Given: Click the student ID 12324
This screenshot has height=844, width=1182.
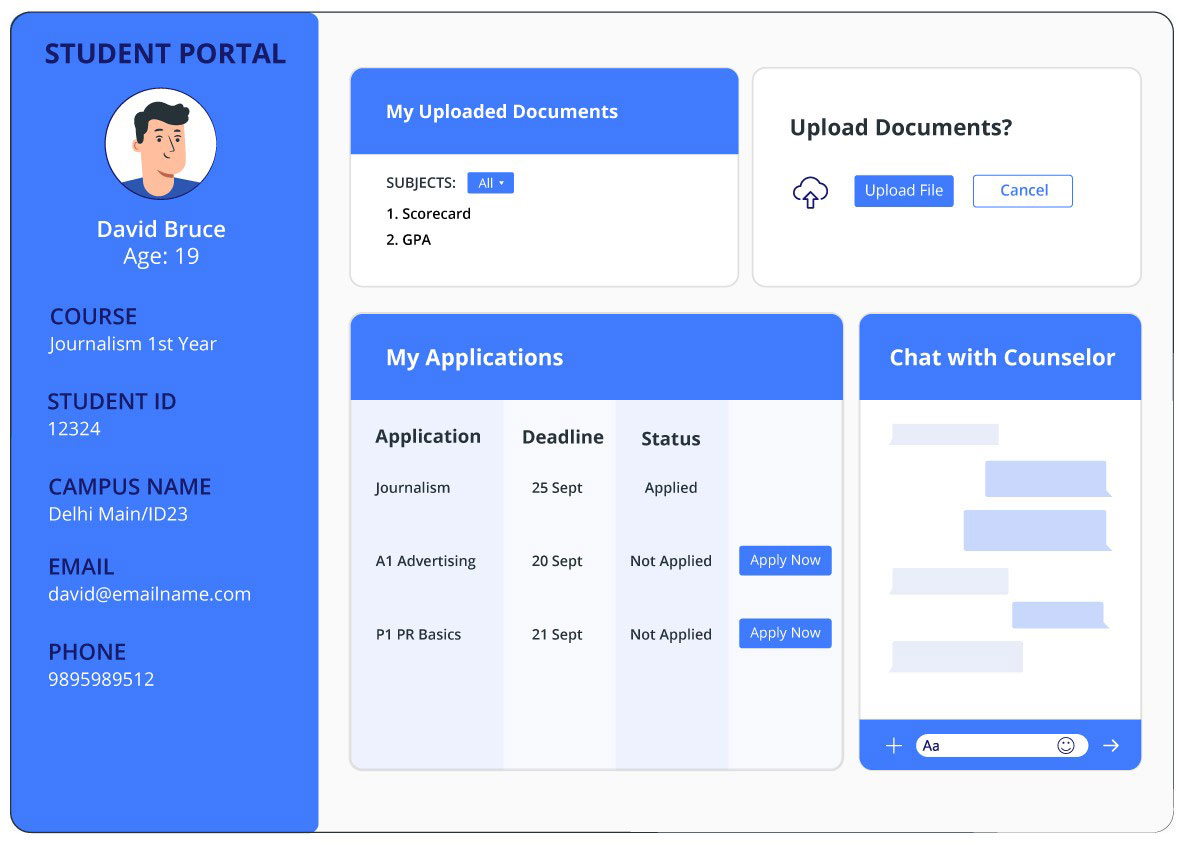Looking at the screenshot, I should (74, 429).
